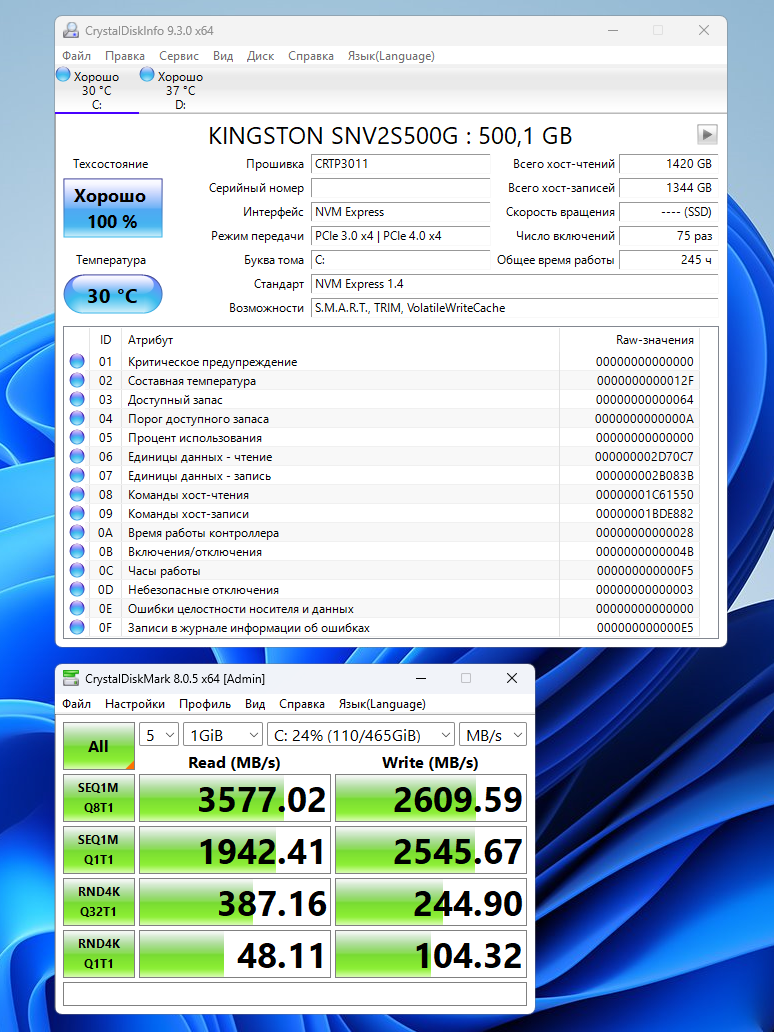Open Диск menu in CrystalDiskInfo
This screenshot has height=1032, width=774.
click(260, 56)
